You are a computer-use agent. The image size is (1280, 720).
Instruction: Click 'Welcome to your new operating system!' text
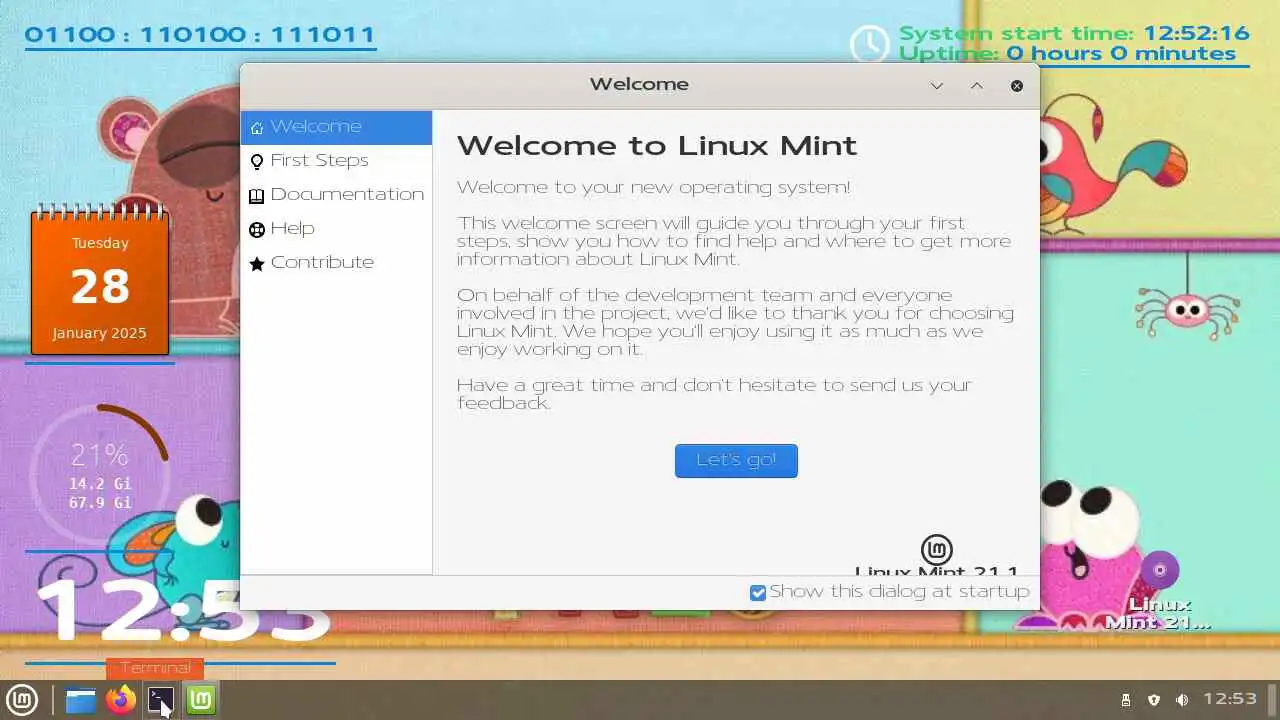point(654,188)
